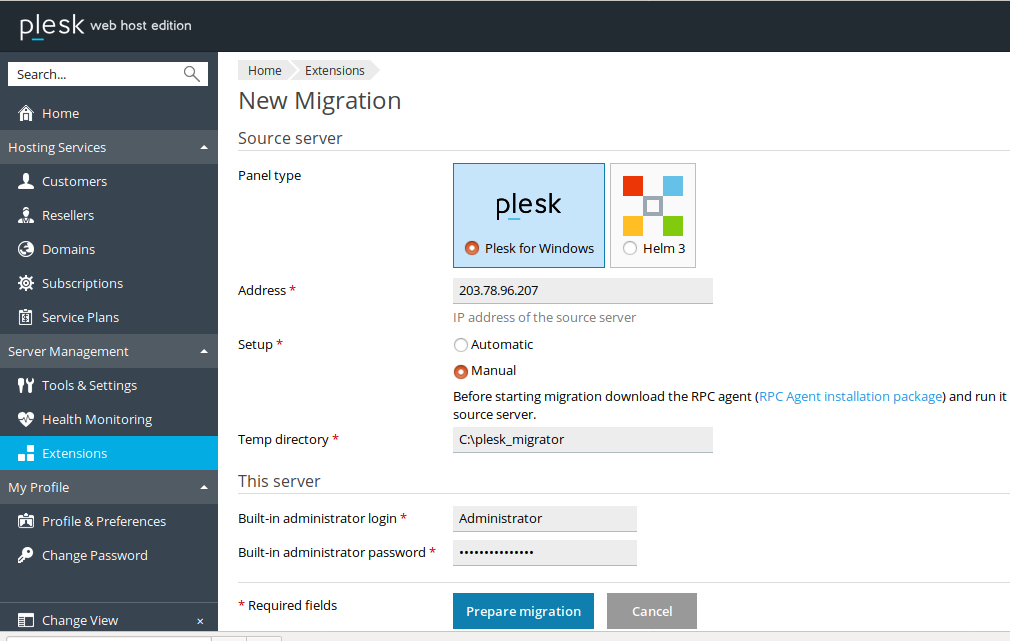Click the Resellers icon in sidebar
Screen dimensions: 1010x641
pyautogui.click(x=26, y=216)
